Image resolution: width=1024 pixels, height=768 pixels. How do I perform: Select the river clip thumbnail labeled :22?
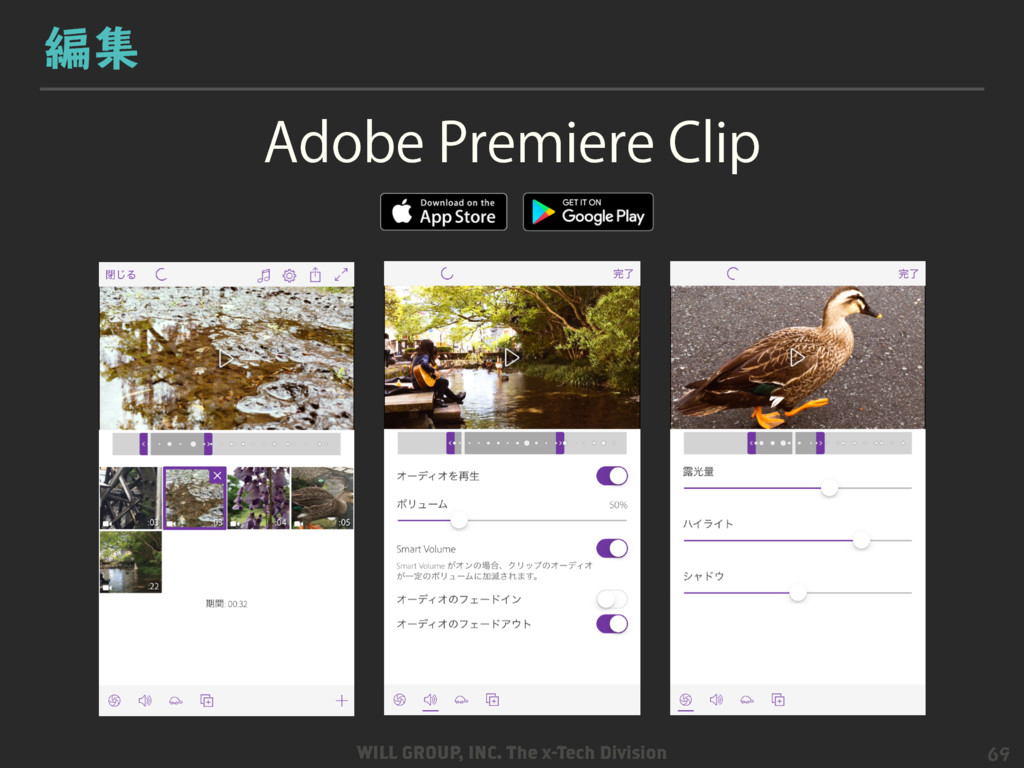130,562
